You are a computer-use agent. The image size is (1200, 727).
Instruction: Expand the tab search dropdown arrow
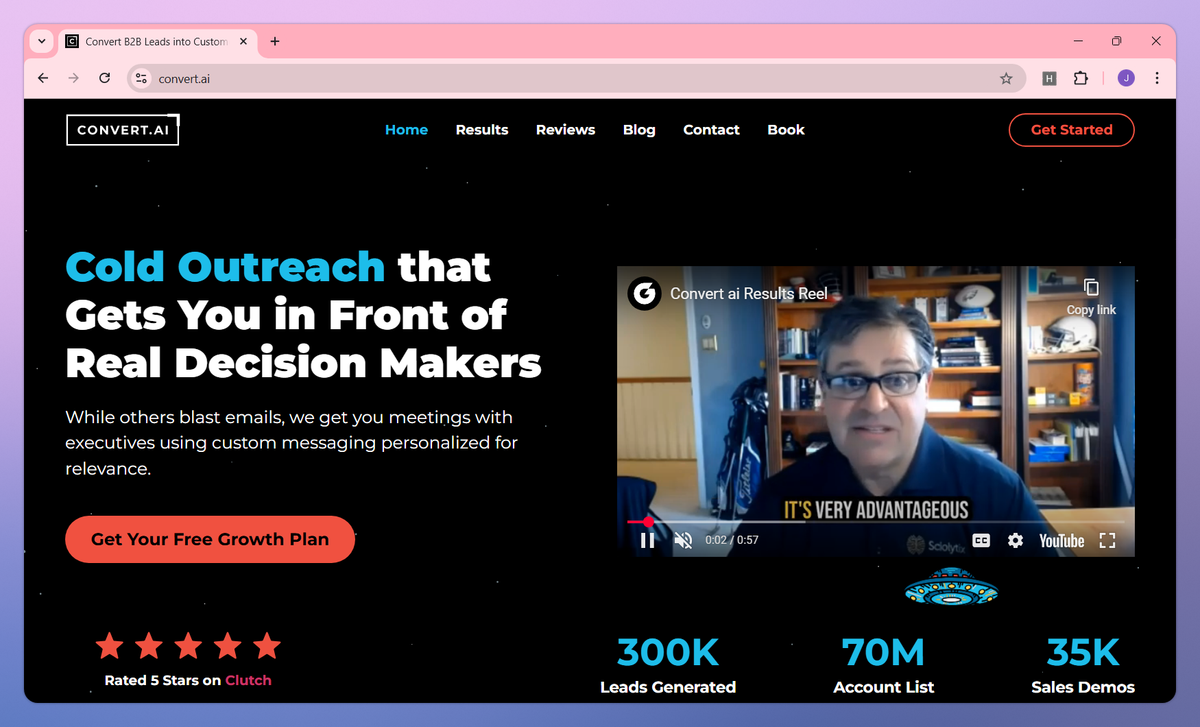(41, 41)
